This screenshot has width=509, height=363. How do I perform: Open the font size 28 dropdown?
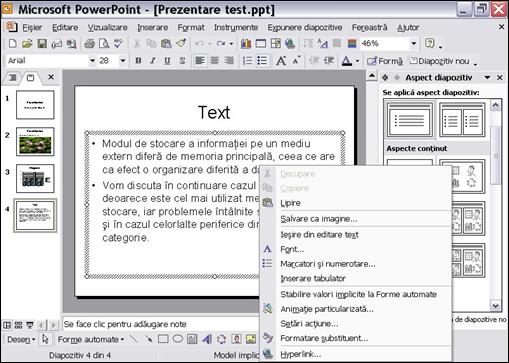[x=123, y=61]
